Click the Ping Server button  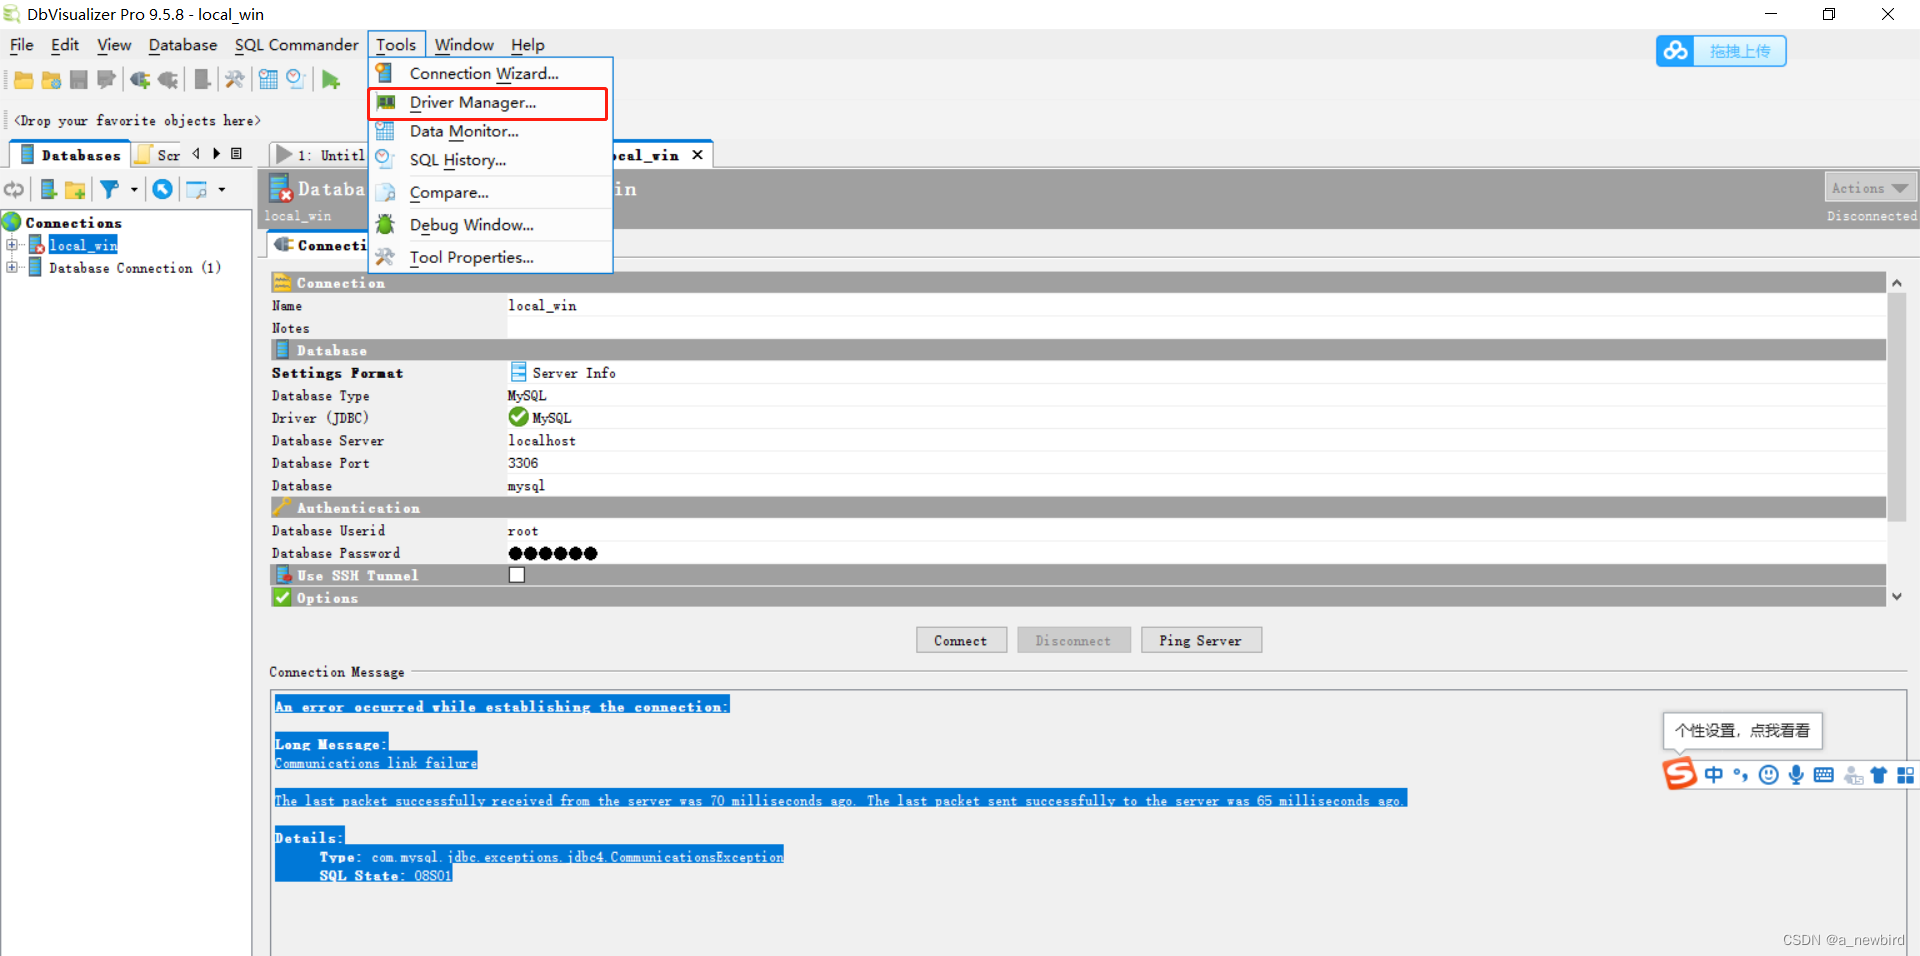coord(1200,640)
